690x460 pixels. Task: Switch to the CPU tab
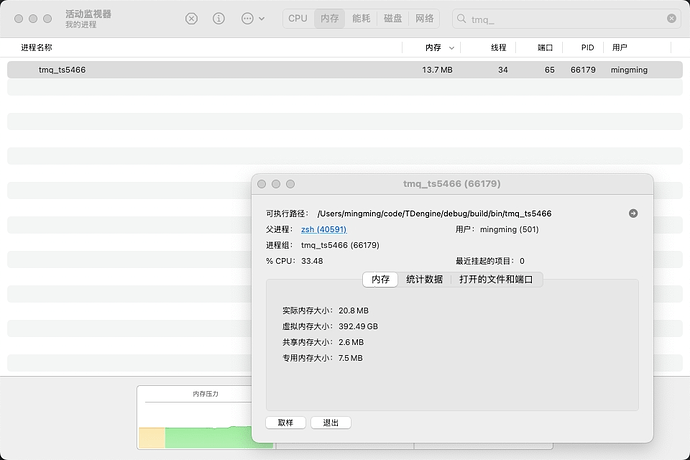(298, 19)
